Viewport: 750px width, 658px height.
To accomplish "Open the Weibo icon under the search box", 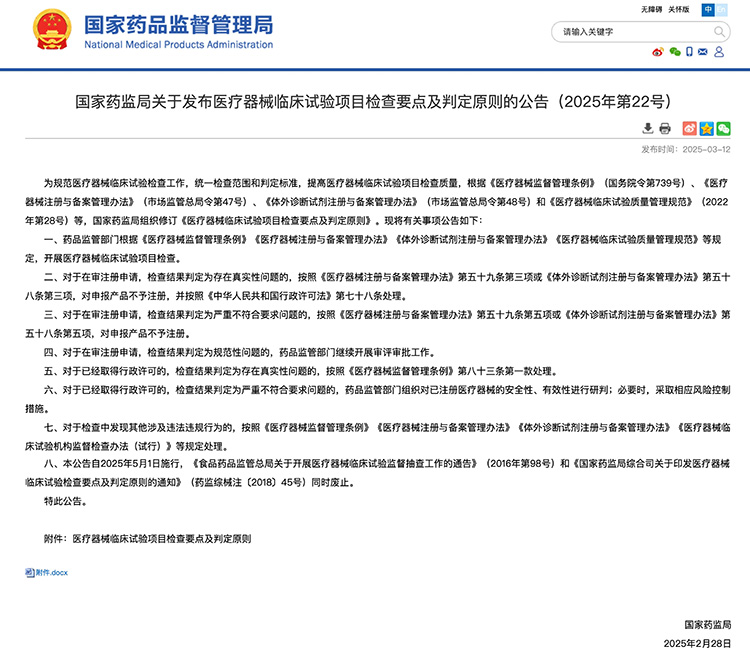I will coord(658,52).
